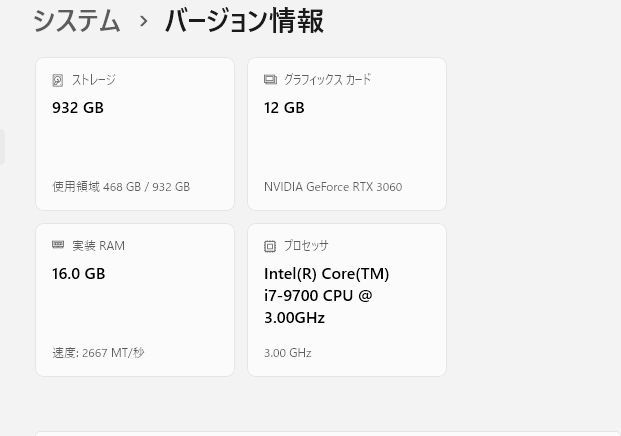Click the small tab on left window edge
621x436 pixels.
2,147
